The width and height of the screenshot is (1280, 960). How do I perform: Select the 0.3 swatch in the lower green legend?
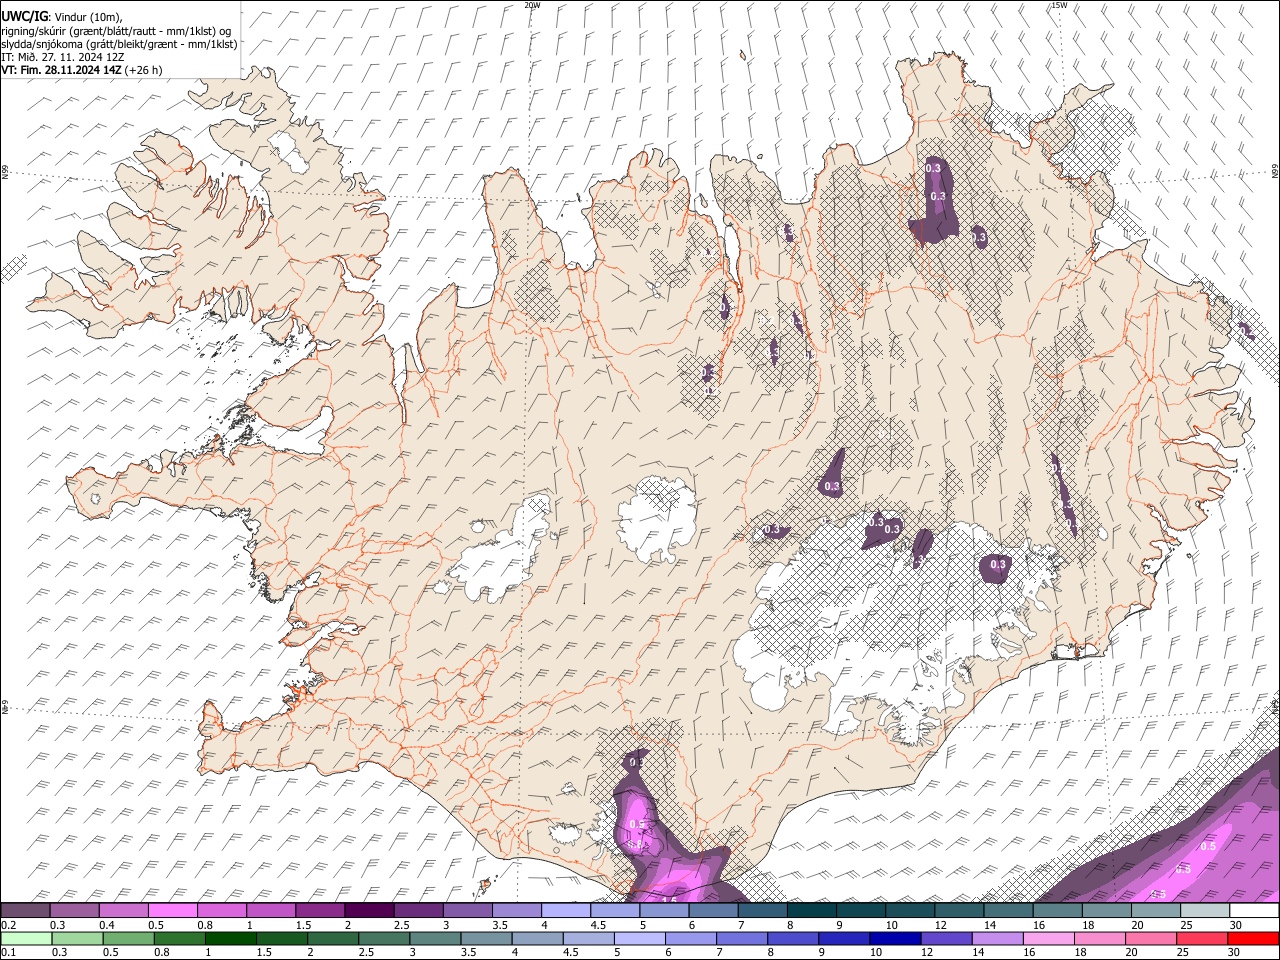pyautogui.click(x=78, y=938)
